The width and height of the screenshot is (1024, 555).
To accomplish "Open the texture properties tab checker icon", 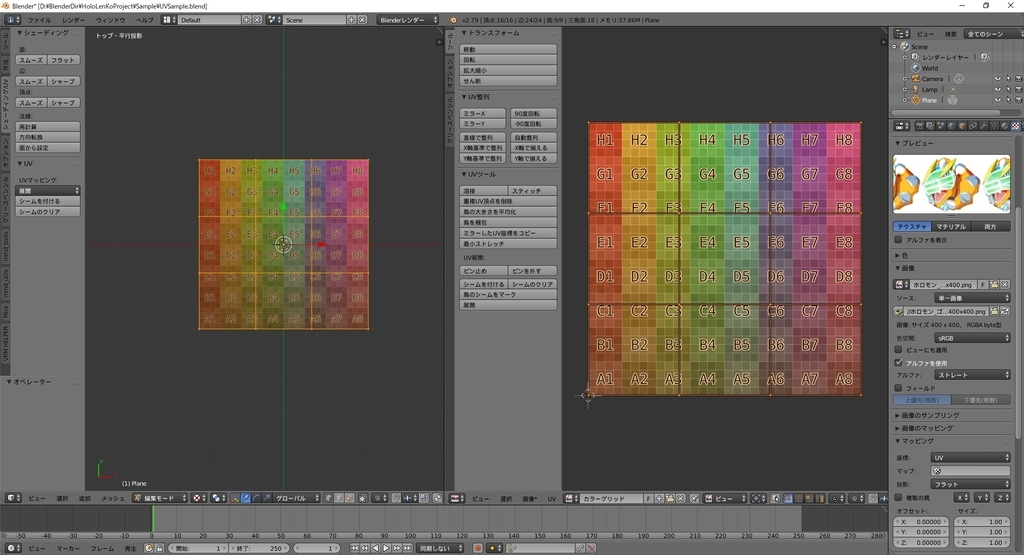I will tap(1016, 126).
